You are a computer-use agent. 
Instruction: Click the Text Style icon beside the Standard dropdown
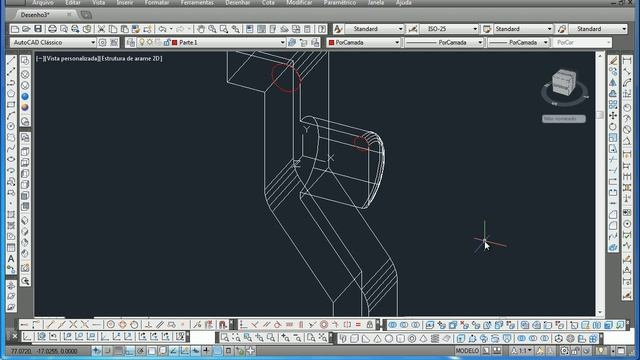(338, 29)
